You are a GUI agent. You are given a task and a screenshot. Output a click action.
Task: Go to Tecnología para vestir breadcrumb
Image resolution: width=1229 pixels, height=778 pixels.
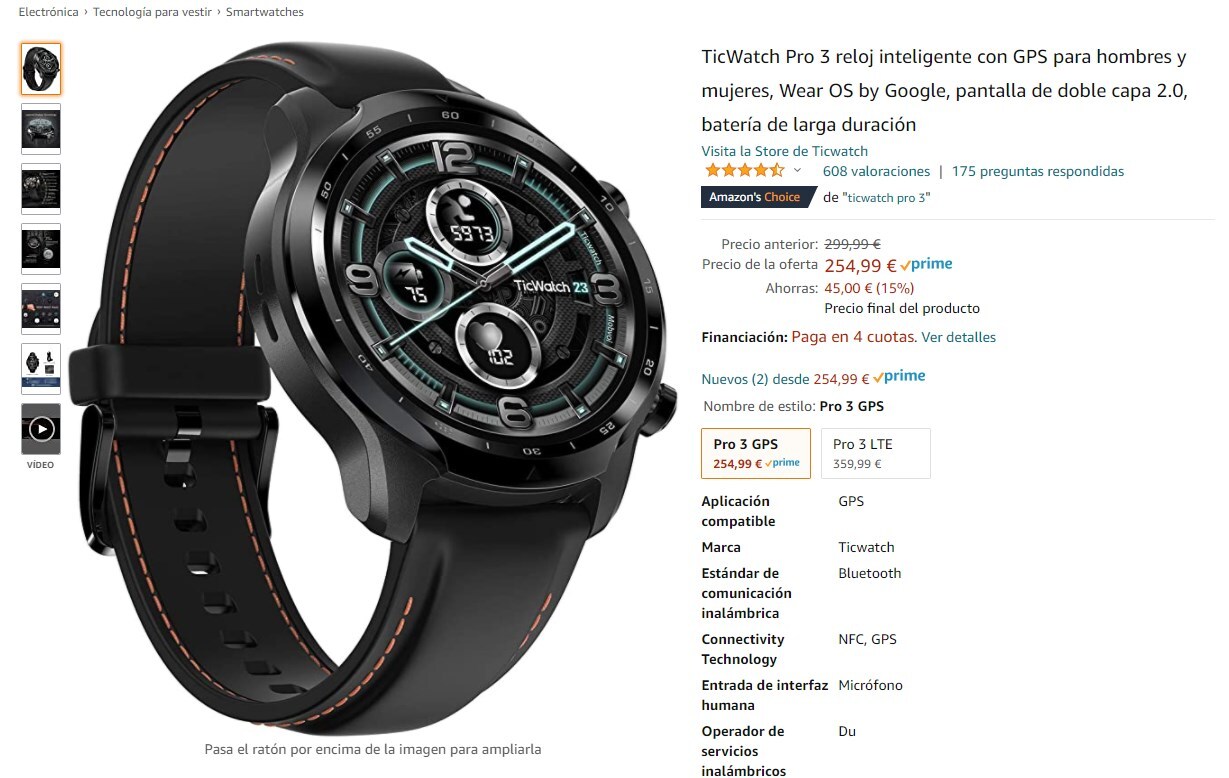pyautogui.click(x=152, y=12)
